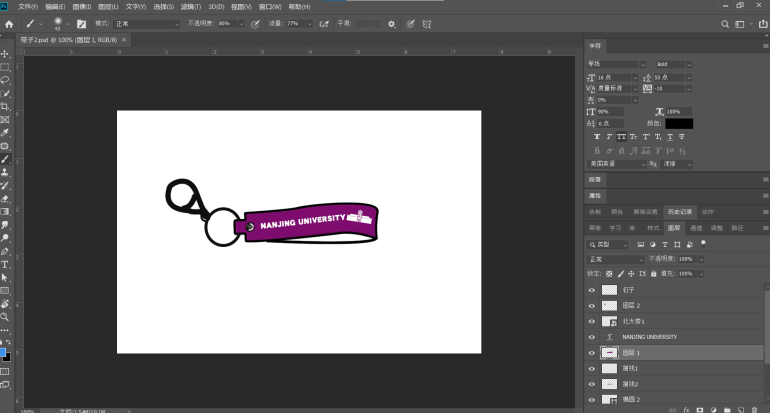The width and height of the screenshot is (770, 413).
Task: Click the add layer mask icon
Action: coord(700,410)
